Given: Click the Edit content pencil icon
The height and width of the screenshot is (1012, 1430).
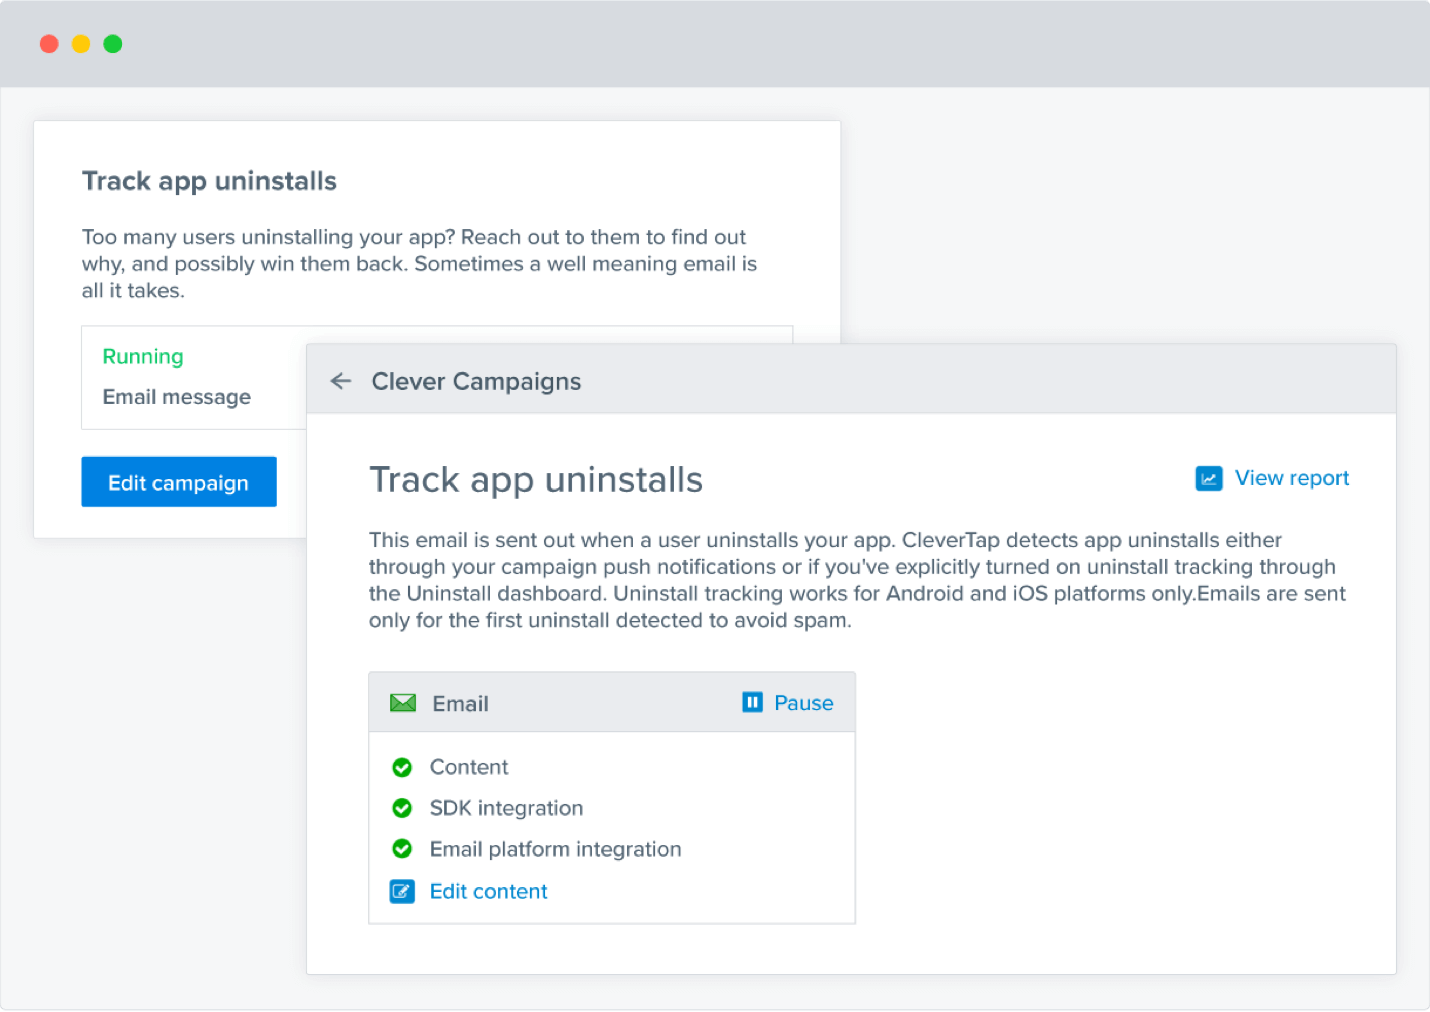Looking at the screenshot, I should pyautogui.click(x=402, y=891).
